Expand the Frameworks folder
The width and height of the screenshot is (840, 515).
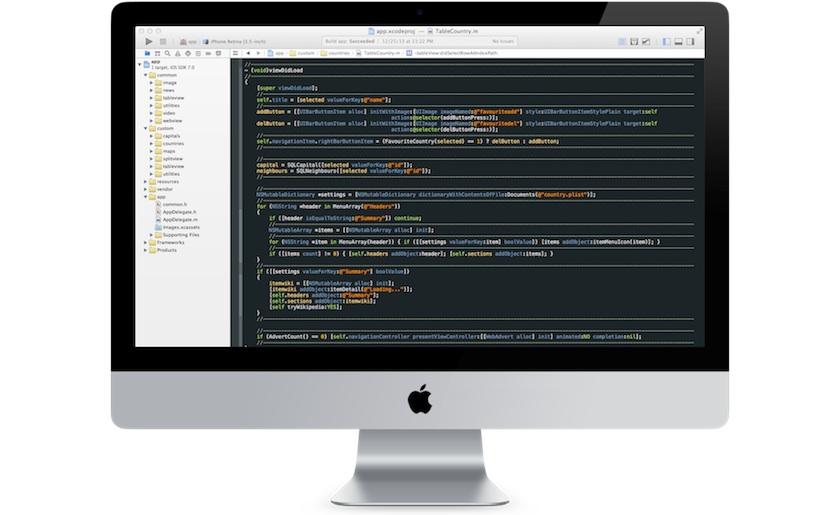point(145,242)
